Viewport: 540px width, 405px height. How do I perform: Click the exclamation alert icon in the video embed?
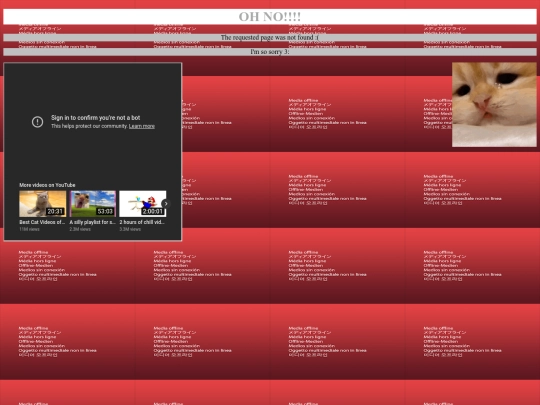[38, 122]
